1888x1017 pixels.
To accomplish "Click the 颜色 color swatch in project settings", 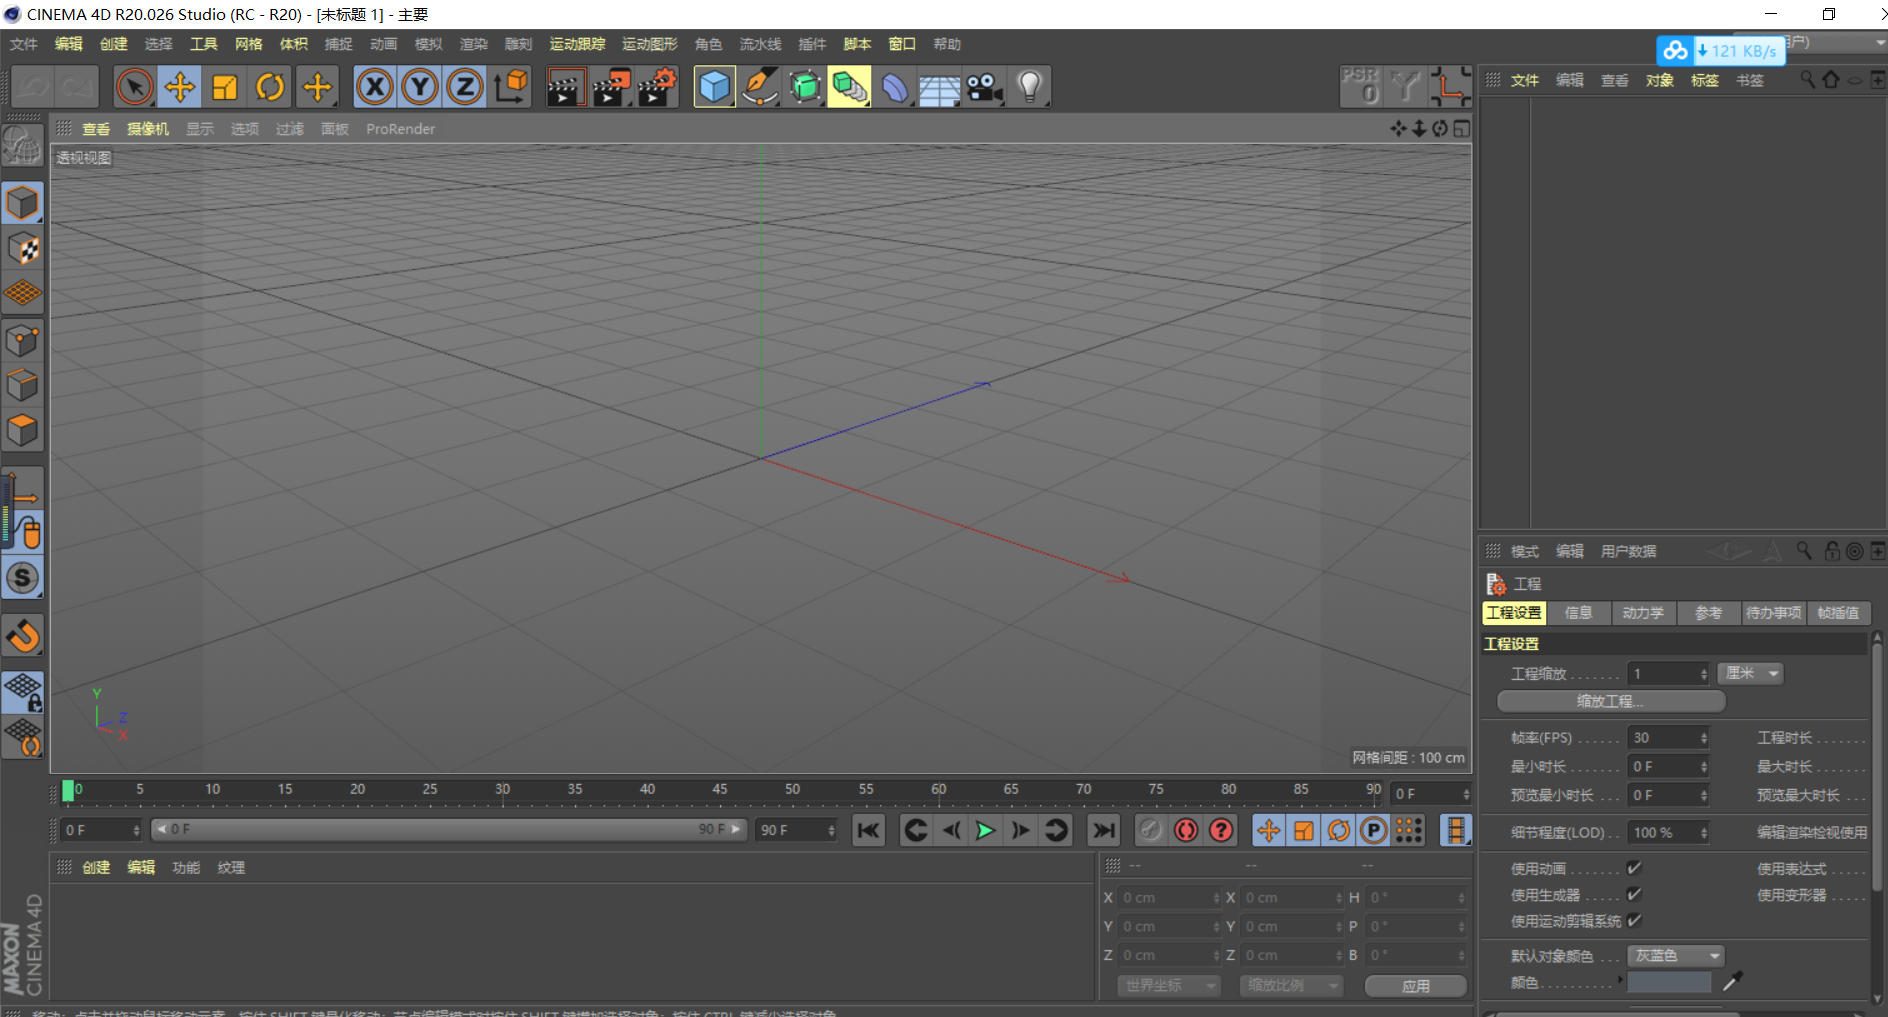I will coord(1668,982).
